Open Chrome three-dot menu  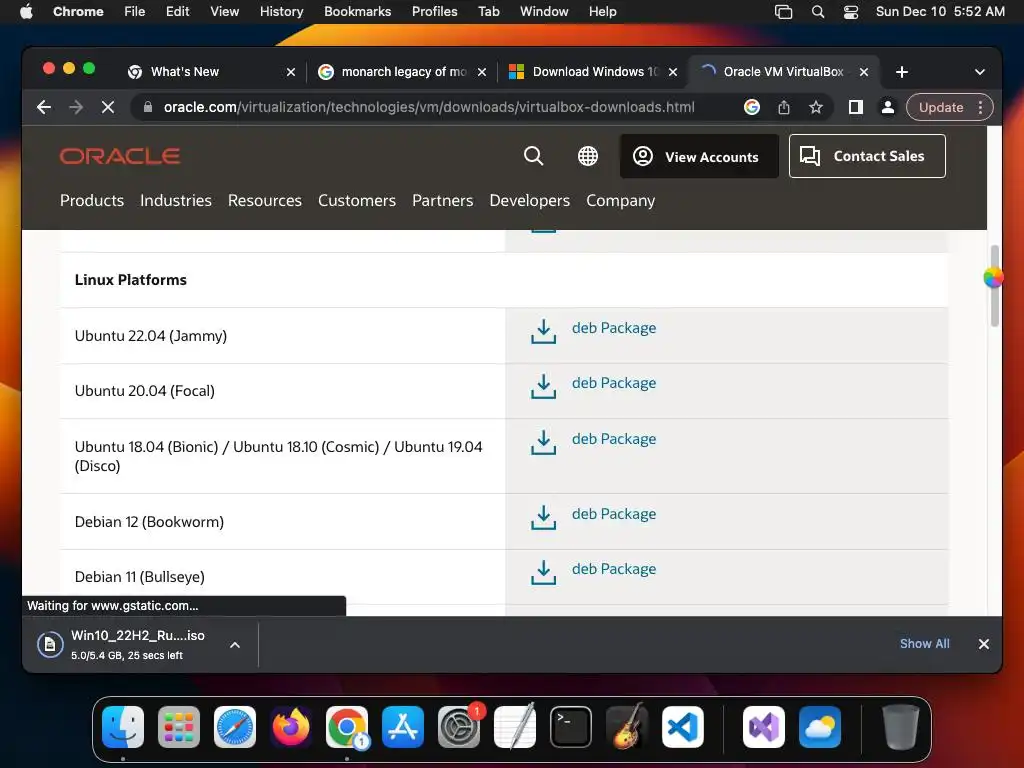pyautogui.click(x=980, y=107)
